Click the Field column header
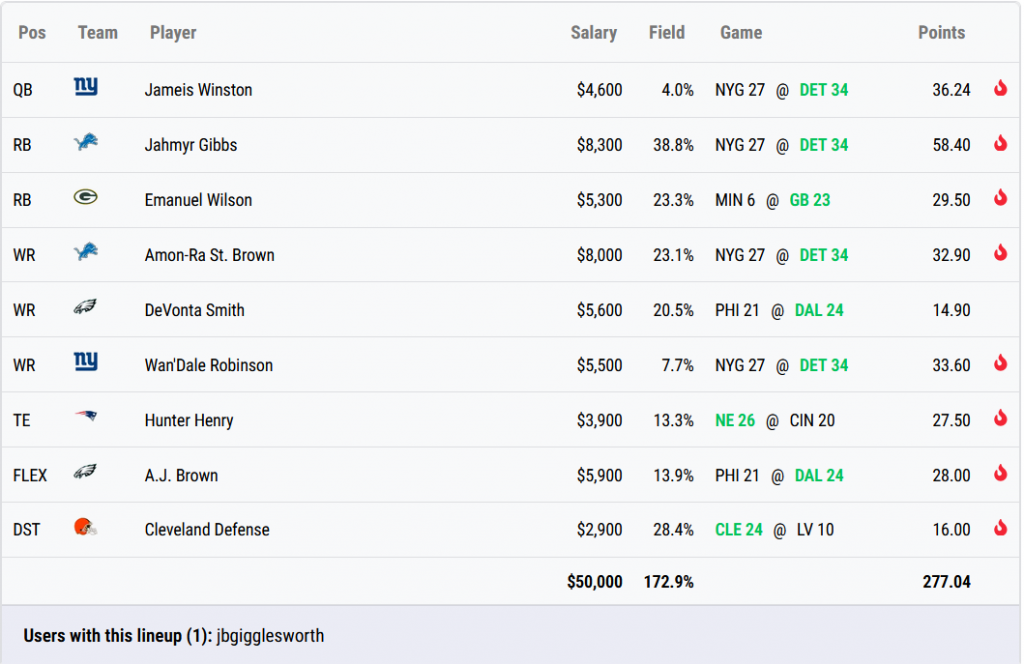 point(666,33)
